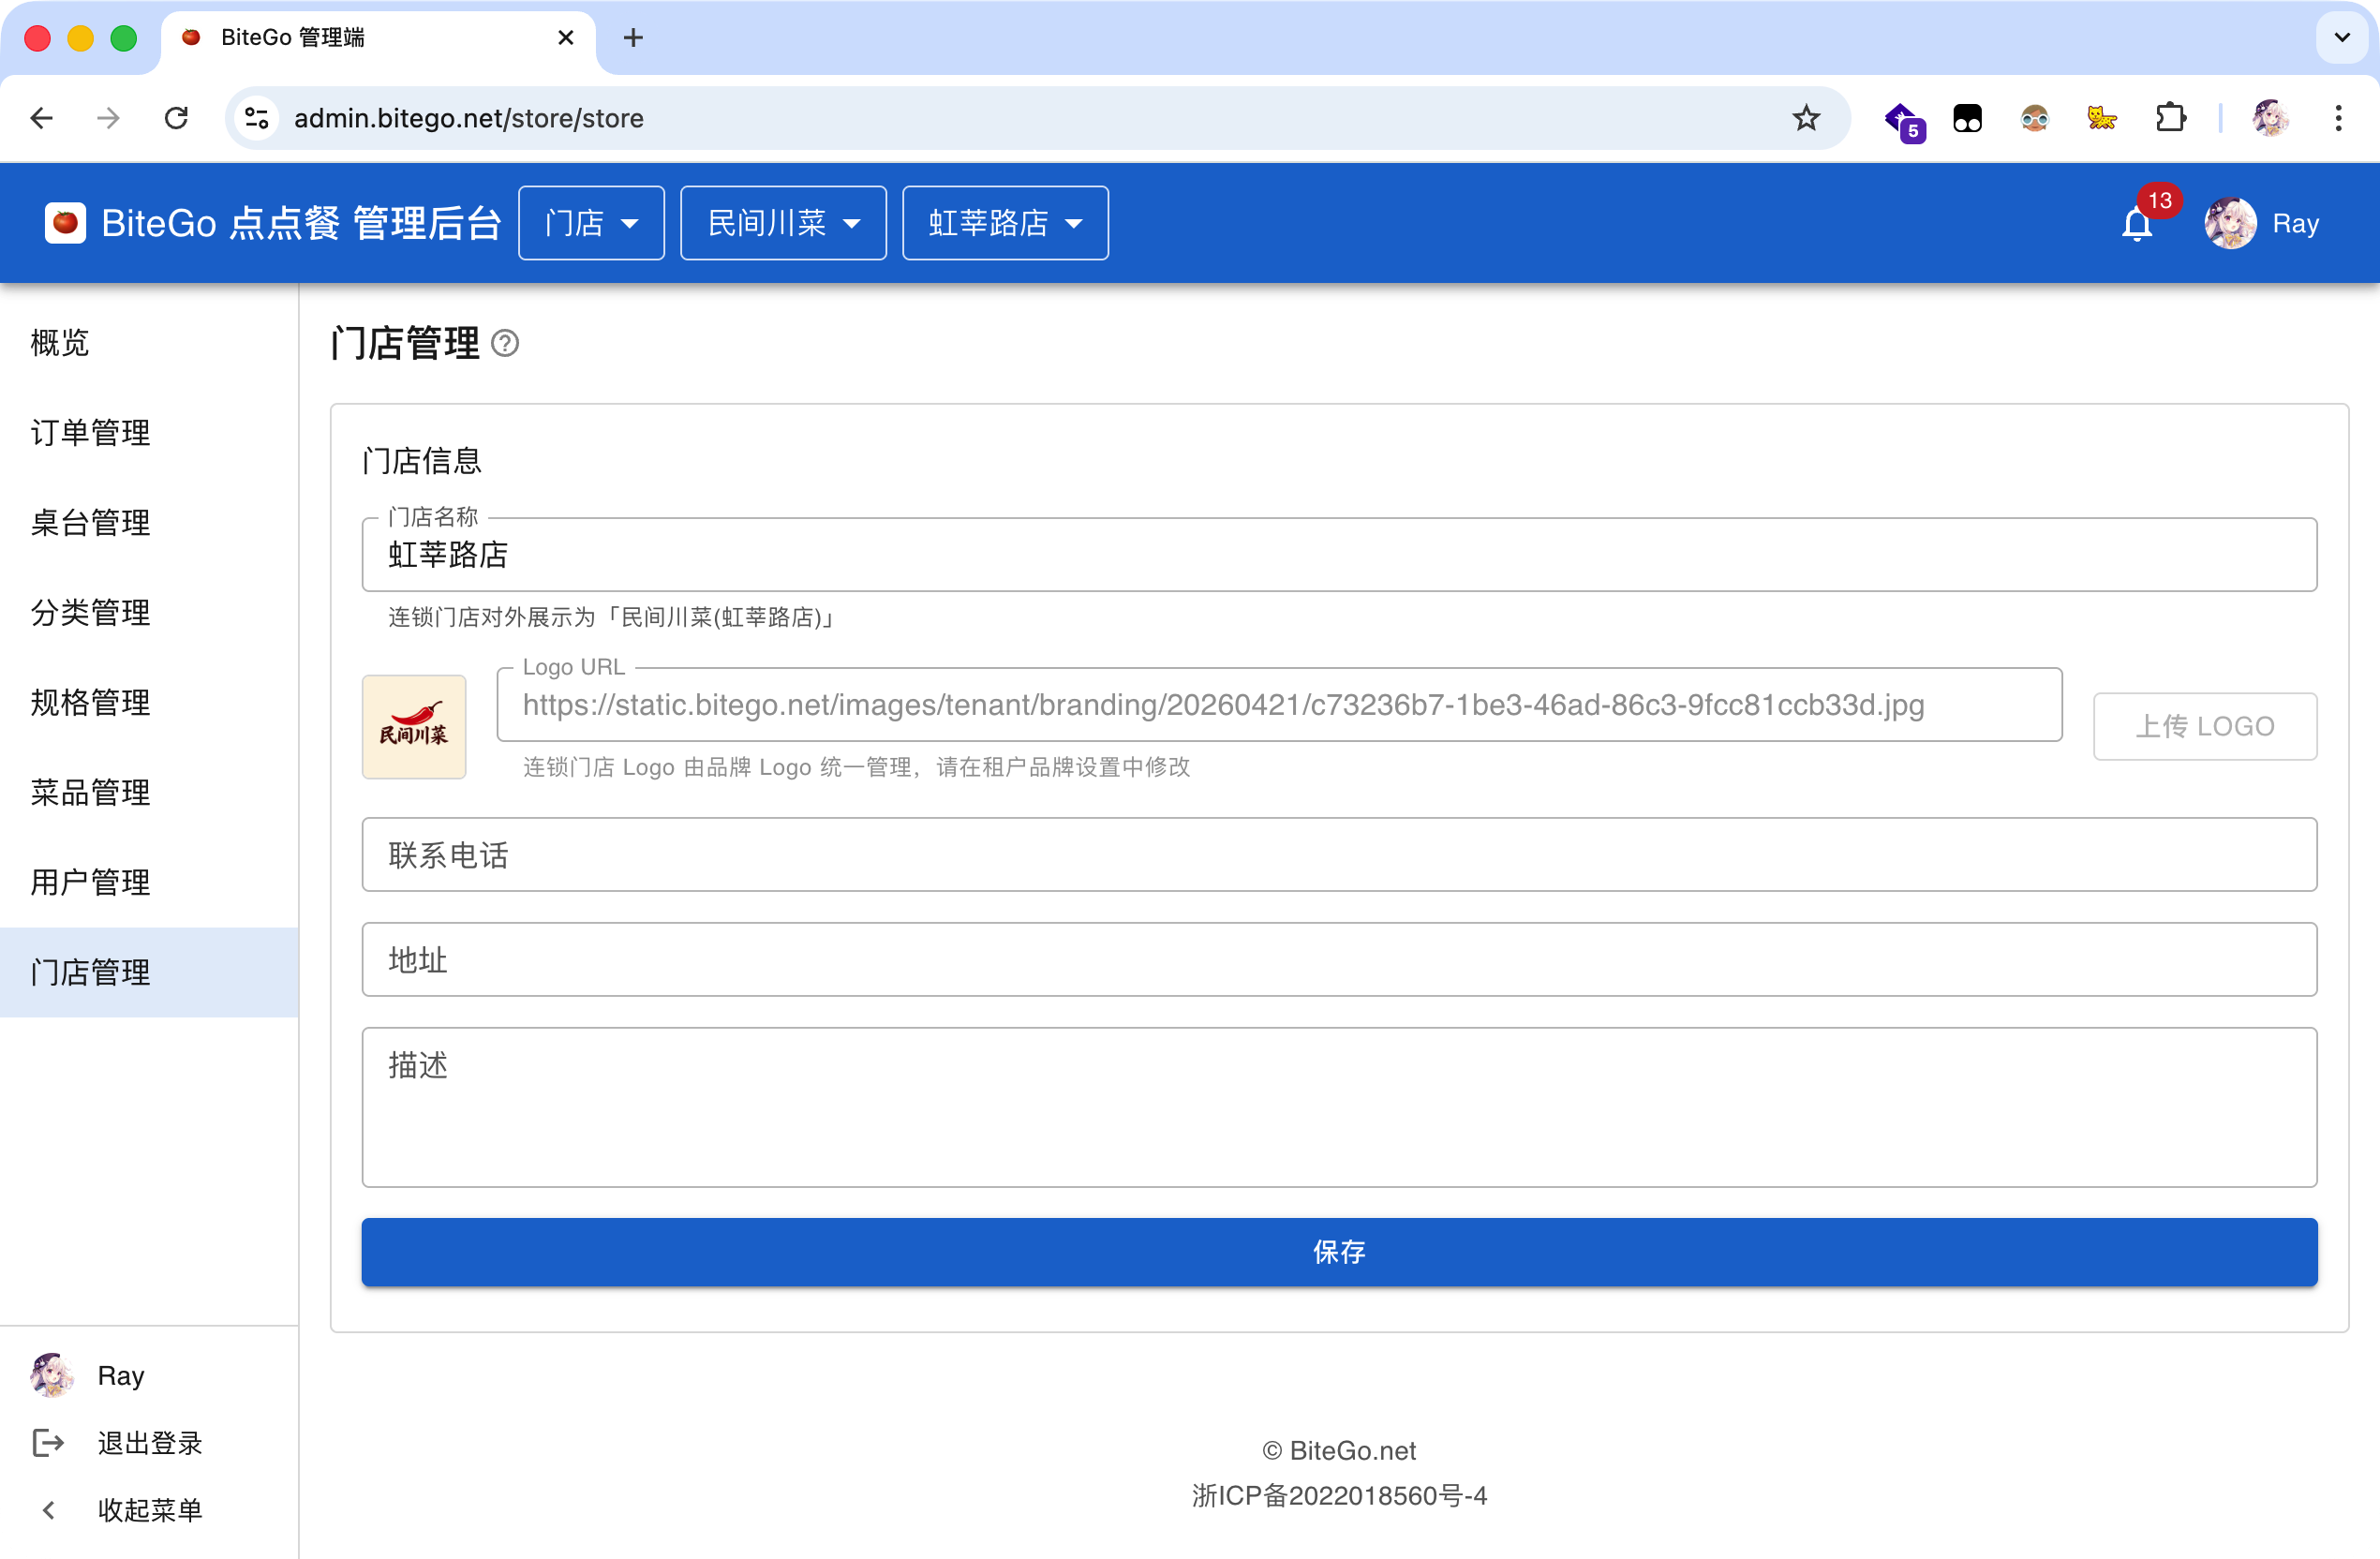The height and width of the screenshot is (1559, 2380).
Task: Open 规格管理 in the sidebar
Action: pos(149,702)
